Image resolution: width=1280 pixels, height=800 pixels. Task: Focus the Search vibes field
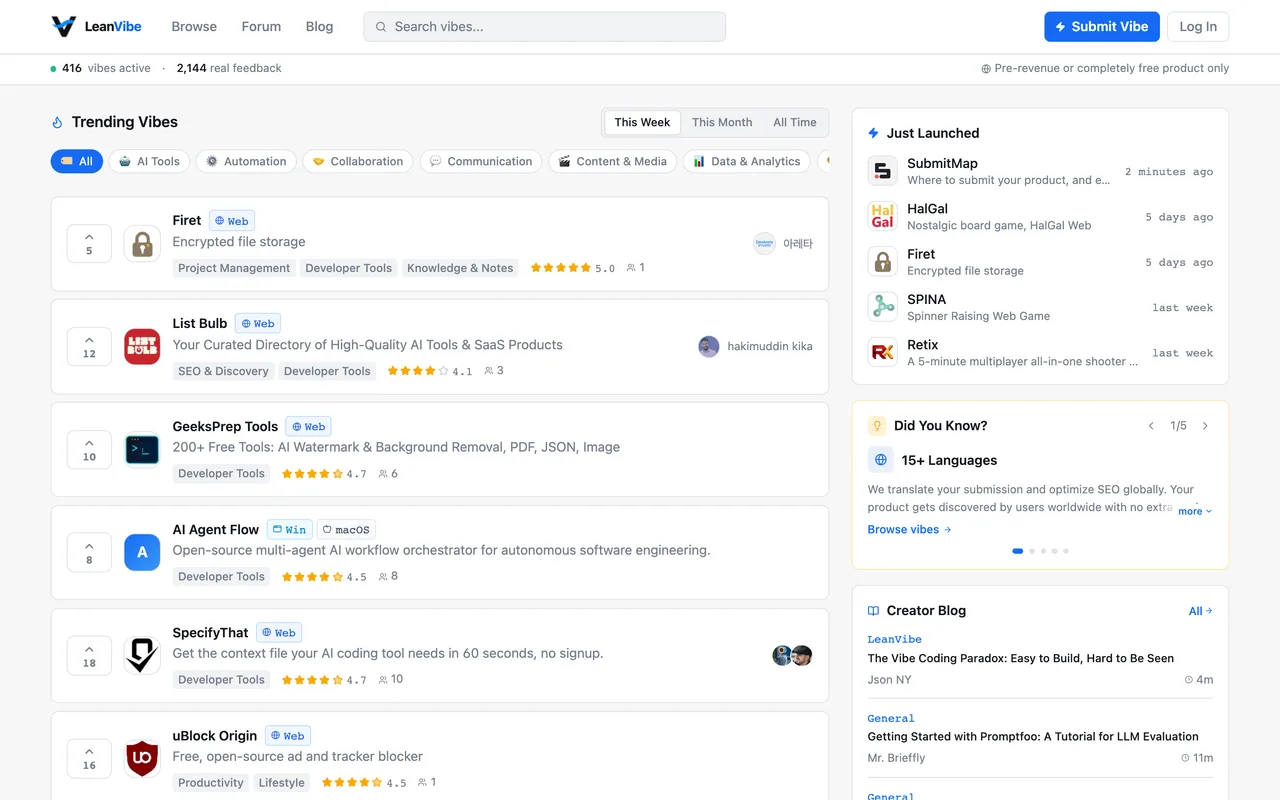[545, 27]
